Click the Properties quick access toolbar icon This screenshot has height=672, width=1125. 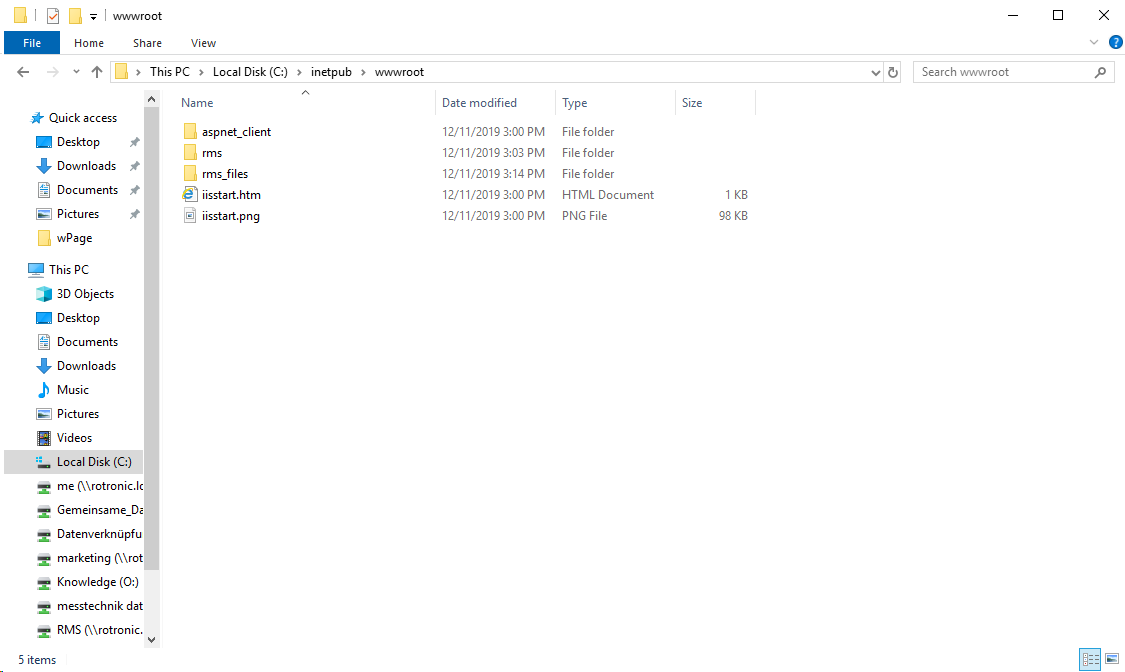(x=52, y=16)
